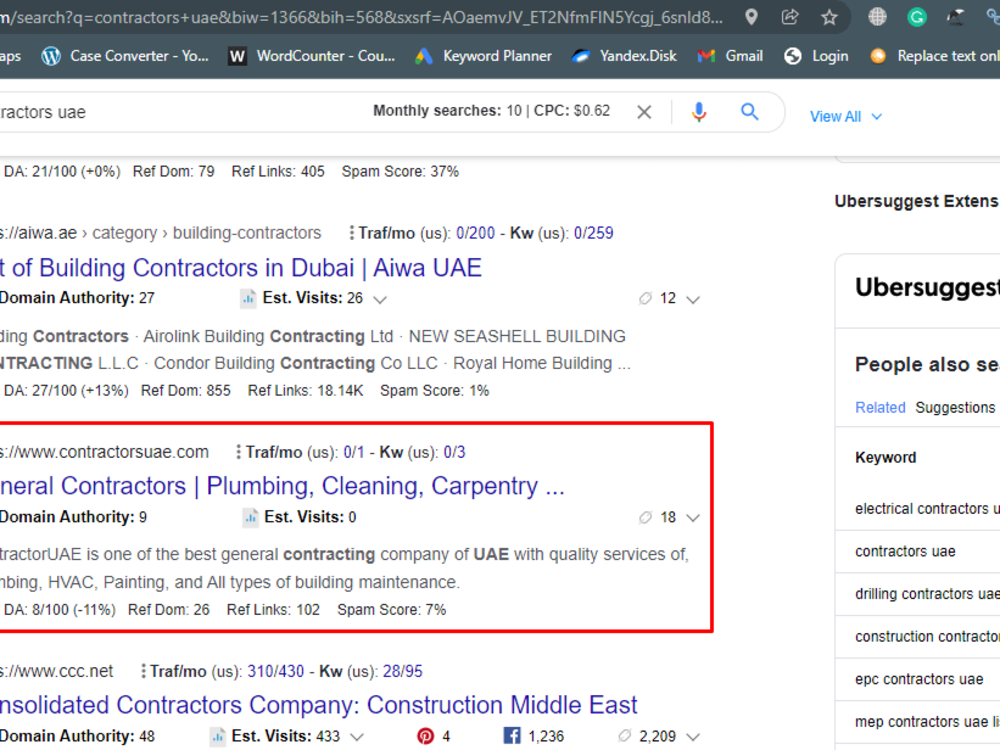Click the backlink icon beside 2,209
The image size is (1000, 750).
(625, 737)
